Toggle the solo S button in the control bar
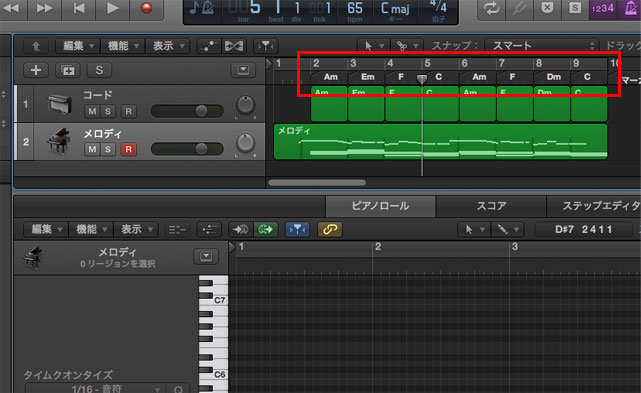The width and height of the screenshot is (641, 393). pyautogui.click(x=575, y=8)
